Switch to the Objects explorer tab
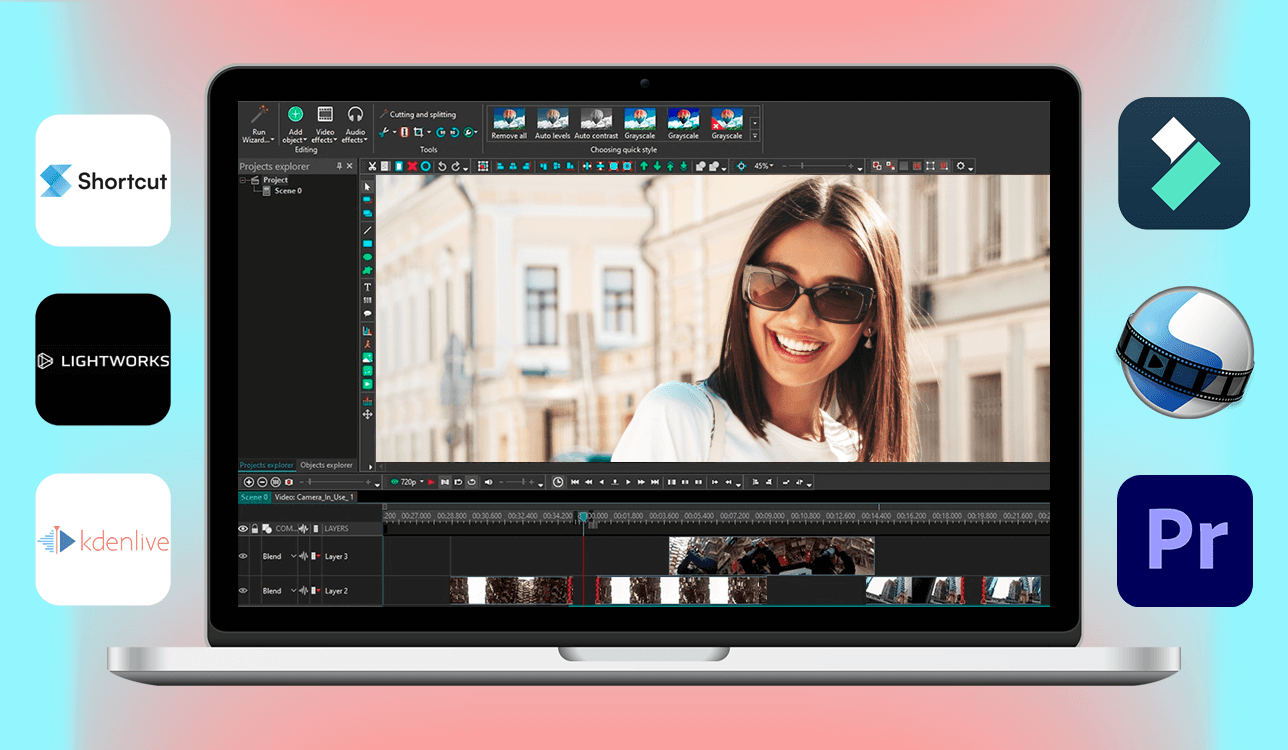This screenshot has width=1288, height=750. pos(327,465)
